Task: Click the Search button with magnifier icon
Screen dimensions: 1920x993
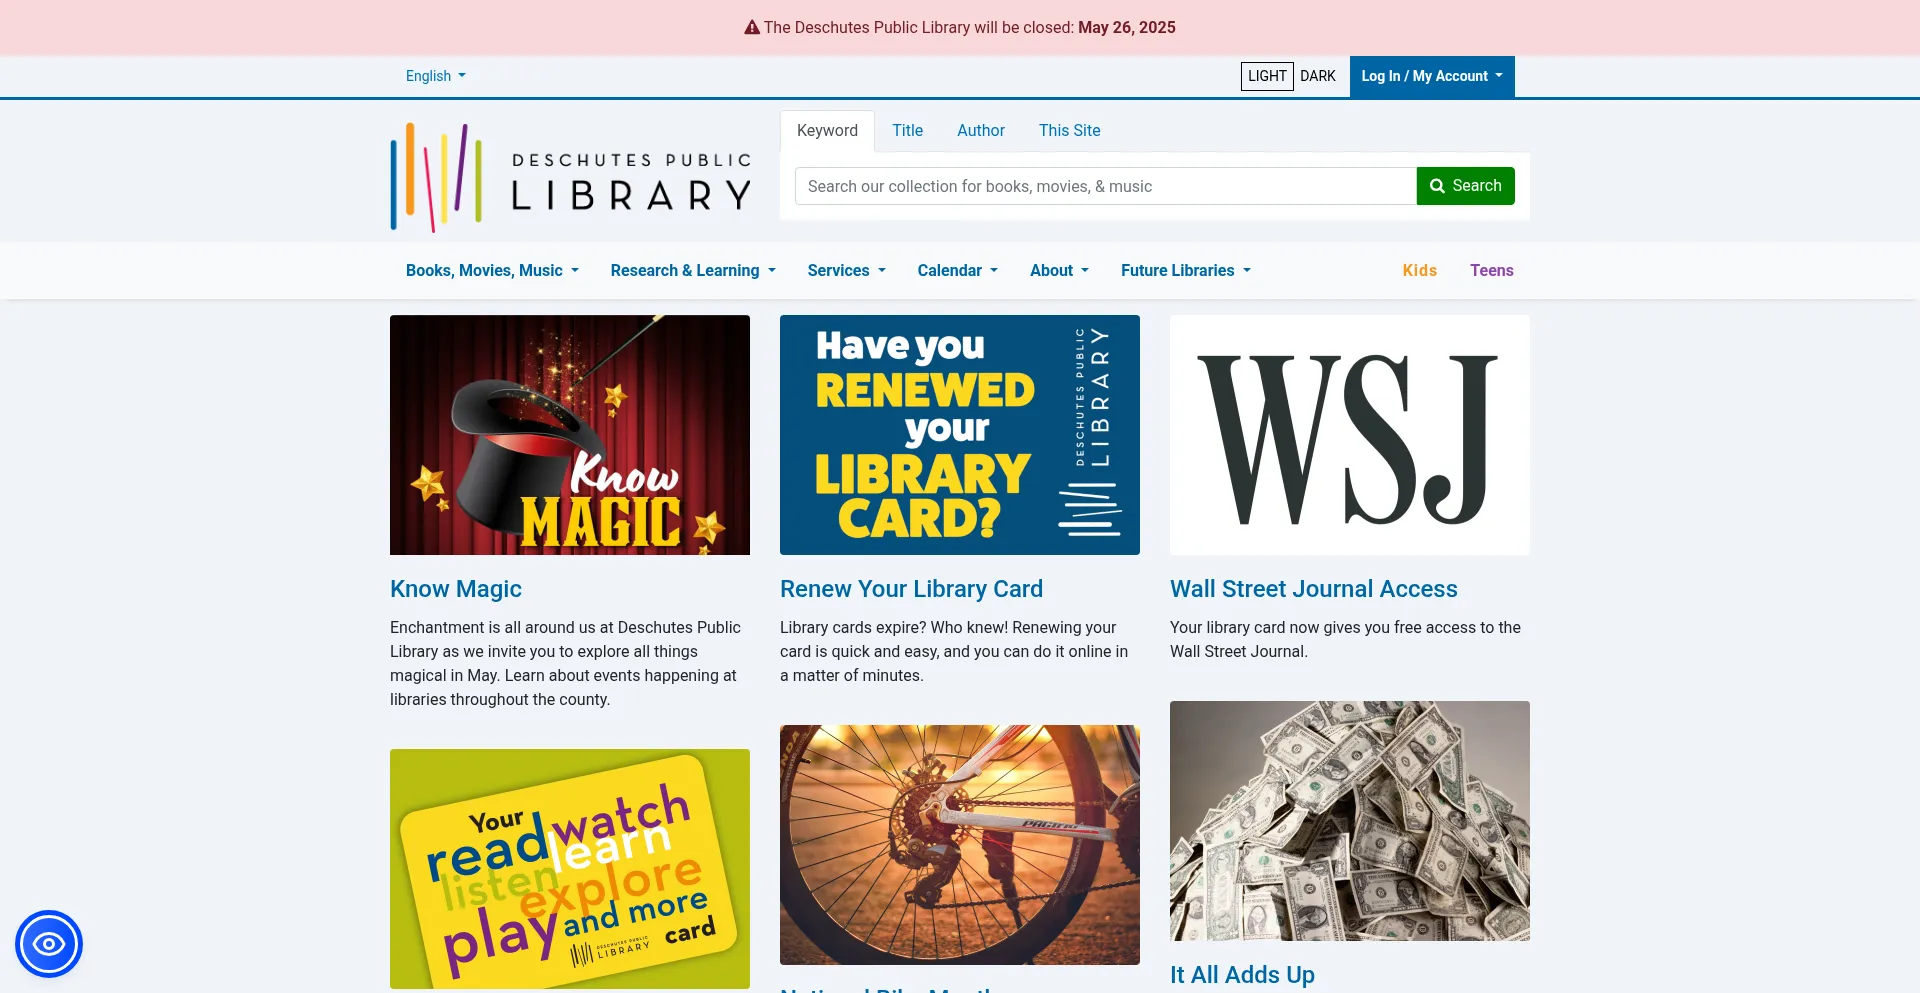Action: tap(1465, 186)
